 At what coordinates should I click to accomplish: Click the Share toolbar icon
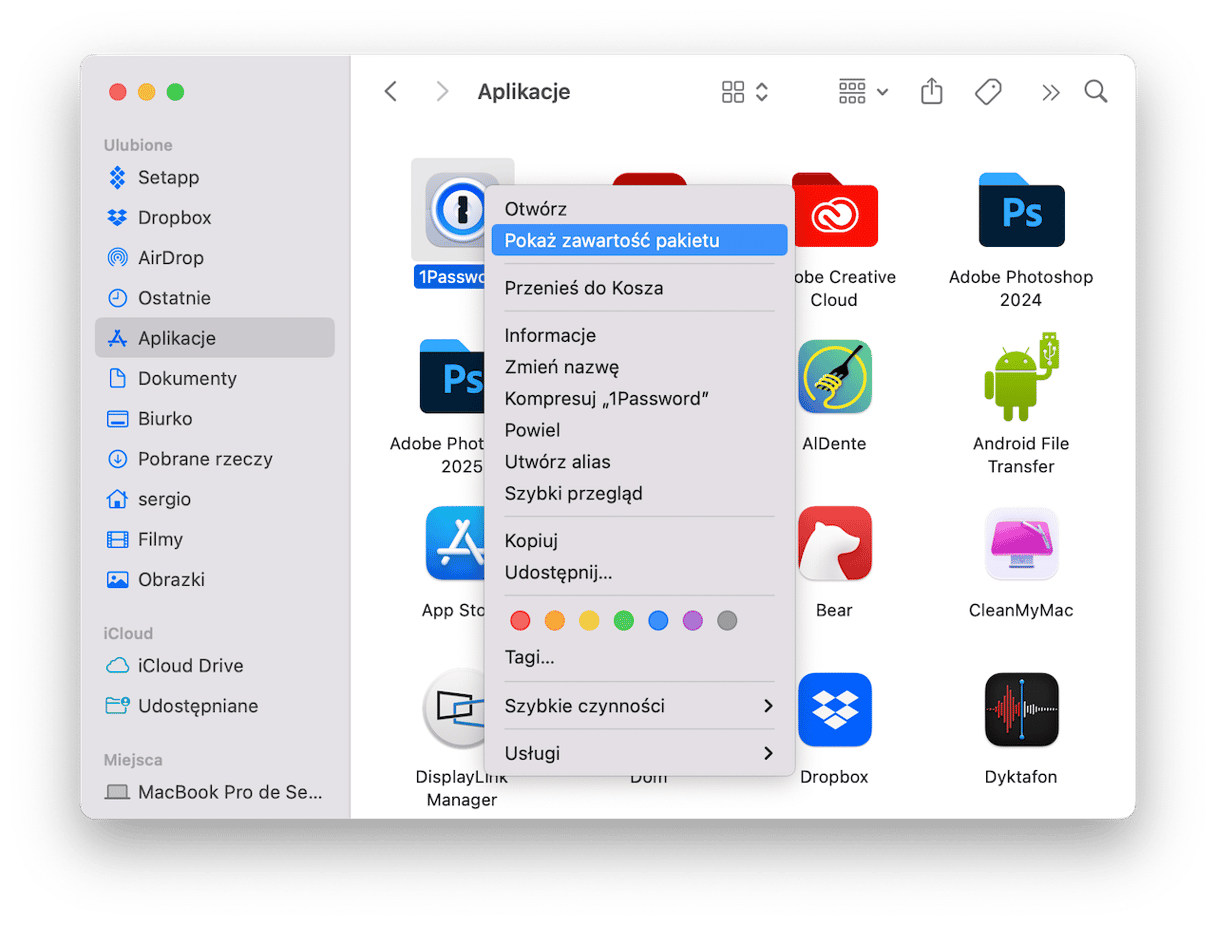tap(931, 92)
